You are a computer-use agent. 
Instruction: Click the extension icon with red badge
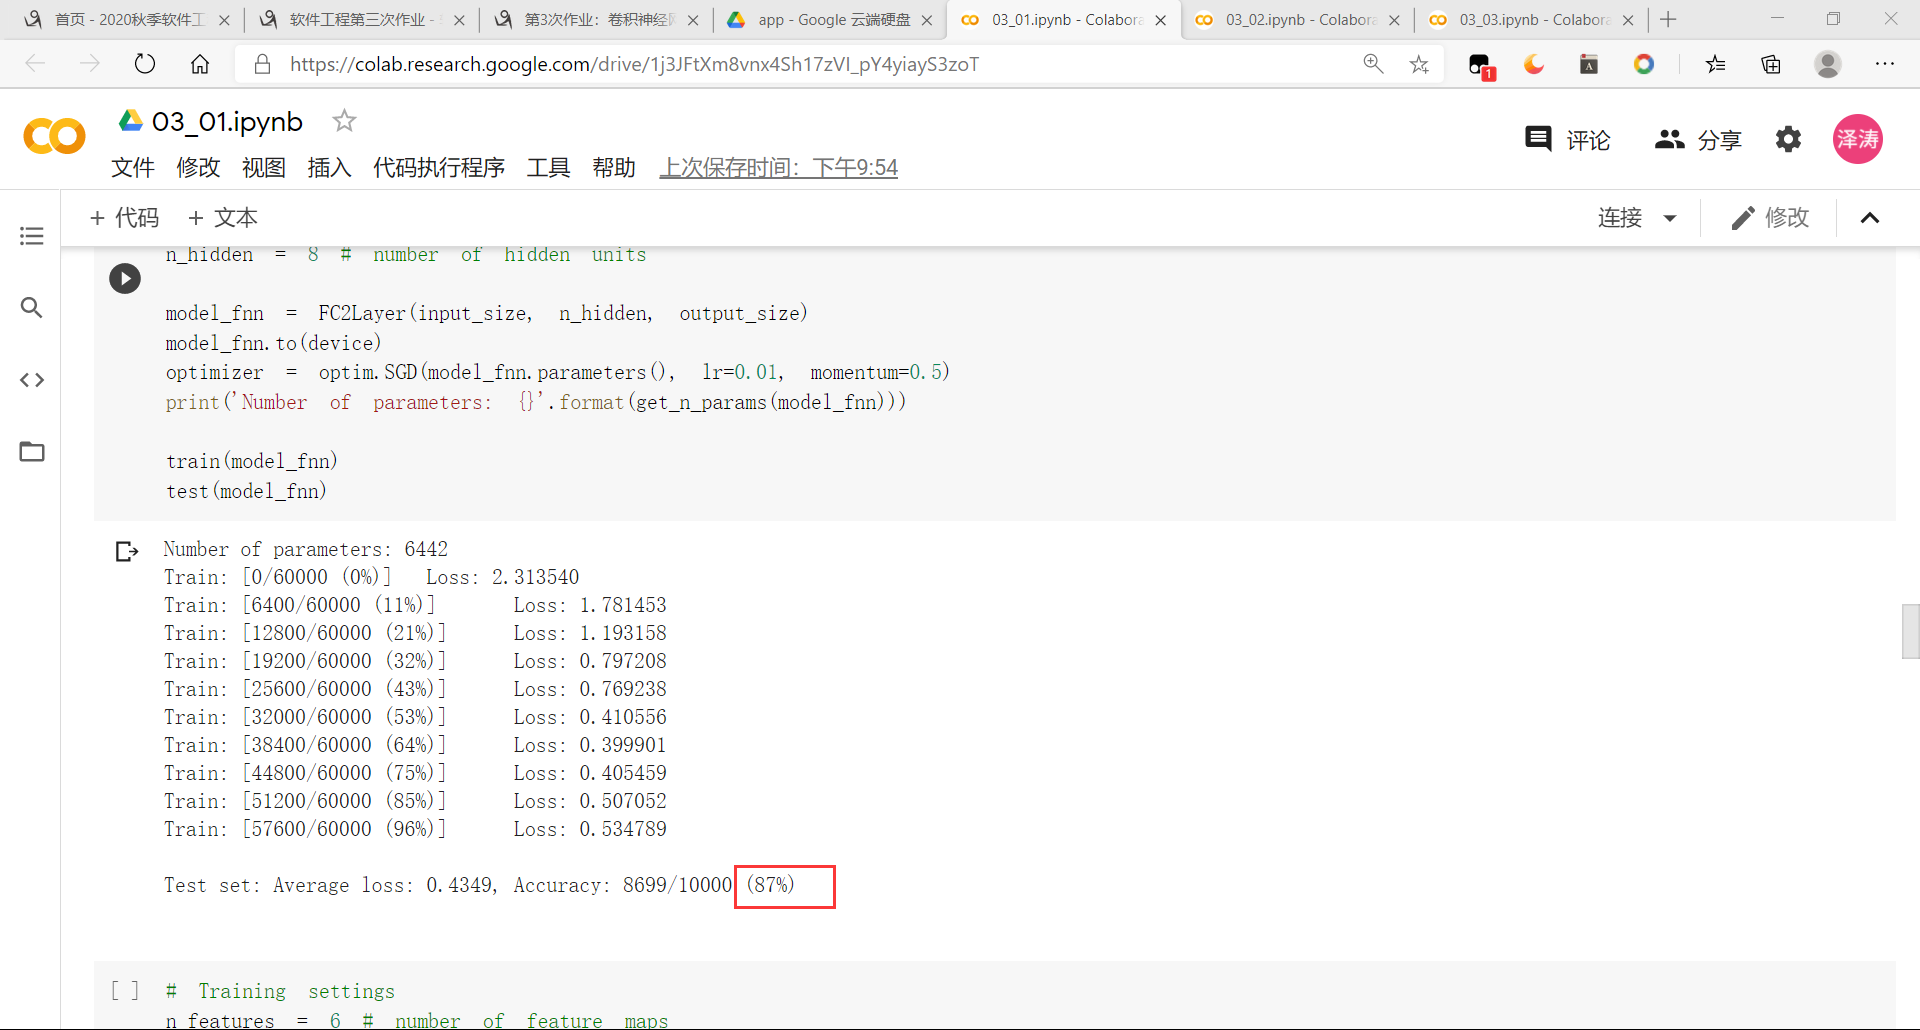pyautogui.click(x=1481, y=66)
